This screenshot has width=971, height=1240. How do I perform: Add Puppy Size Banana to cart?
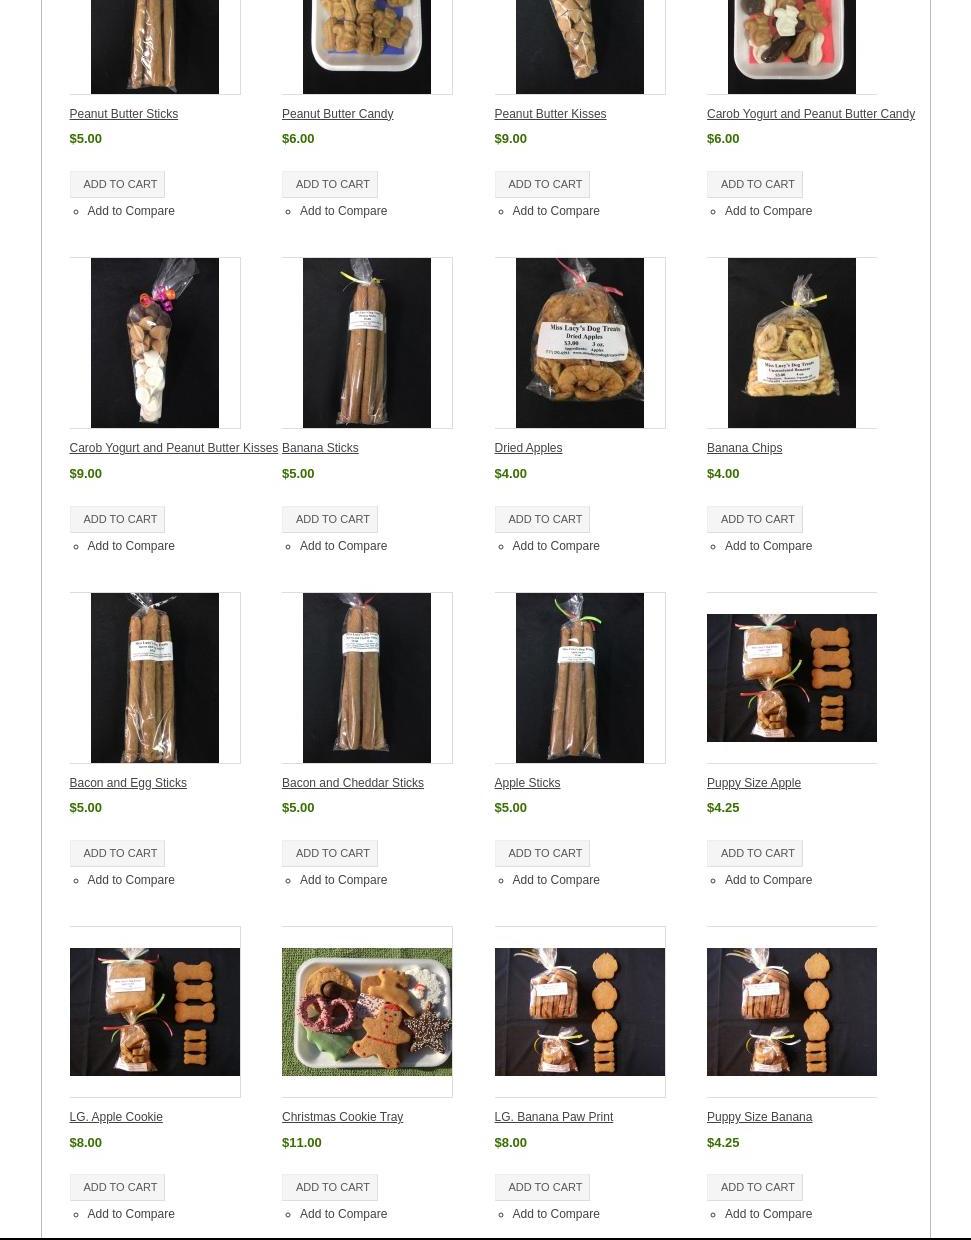click(755, 1187)
